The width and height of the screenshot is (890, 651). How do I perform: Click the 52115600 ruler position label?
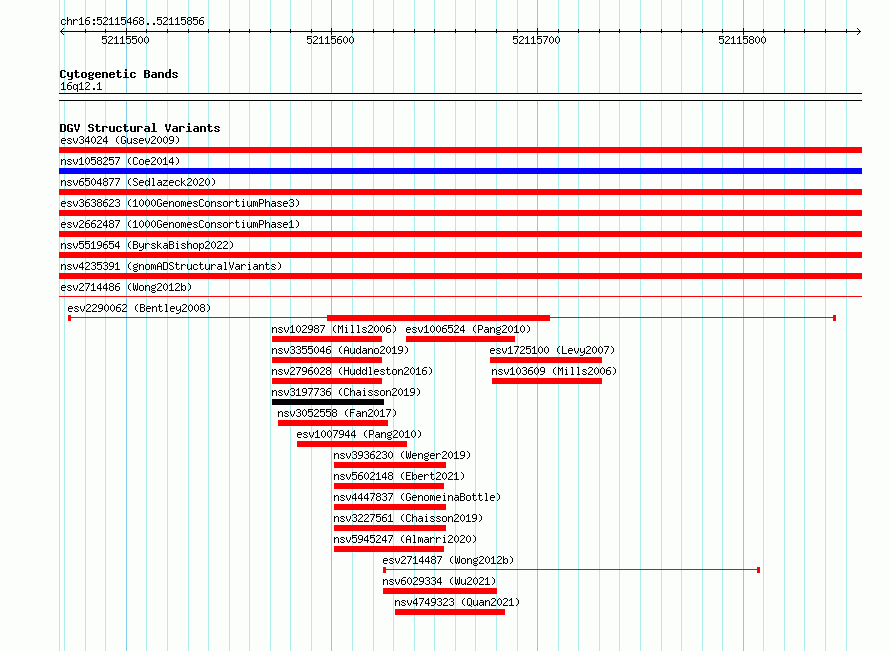point(330,40)
